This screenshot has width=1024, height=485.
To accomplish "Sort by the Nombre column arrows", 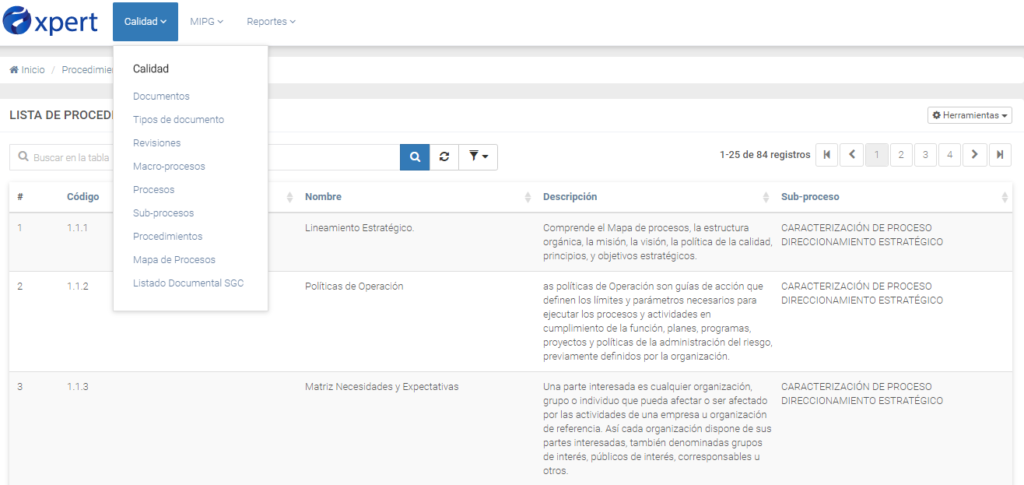I will click(x=528, y=197).
